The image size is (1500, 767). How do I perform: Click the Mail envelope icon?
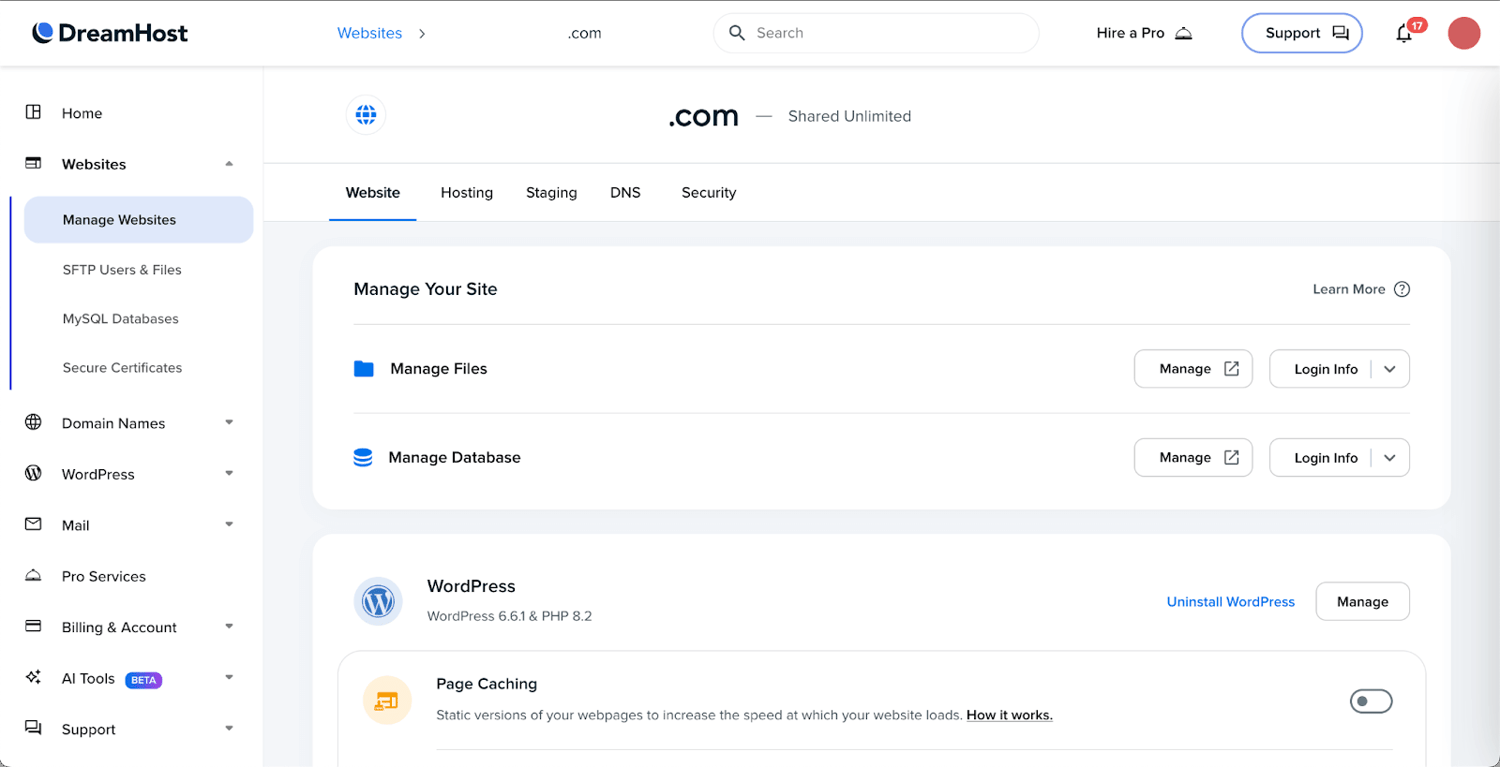click(x=33, y=524)
